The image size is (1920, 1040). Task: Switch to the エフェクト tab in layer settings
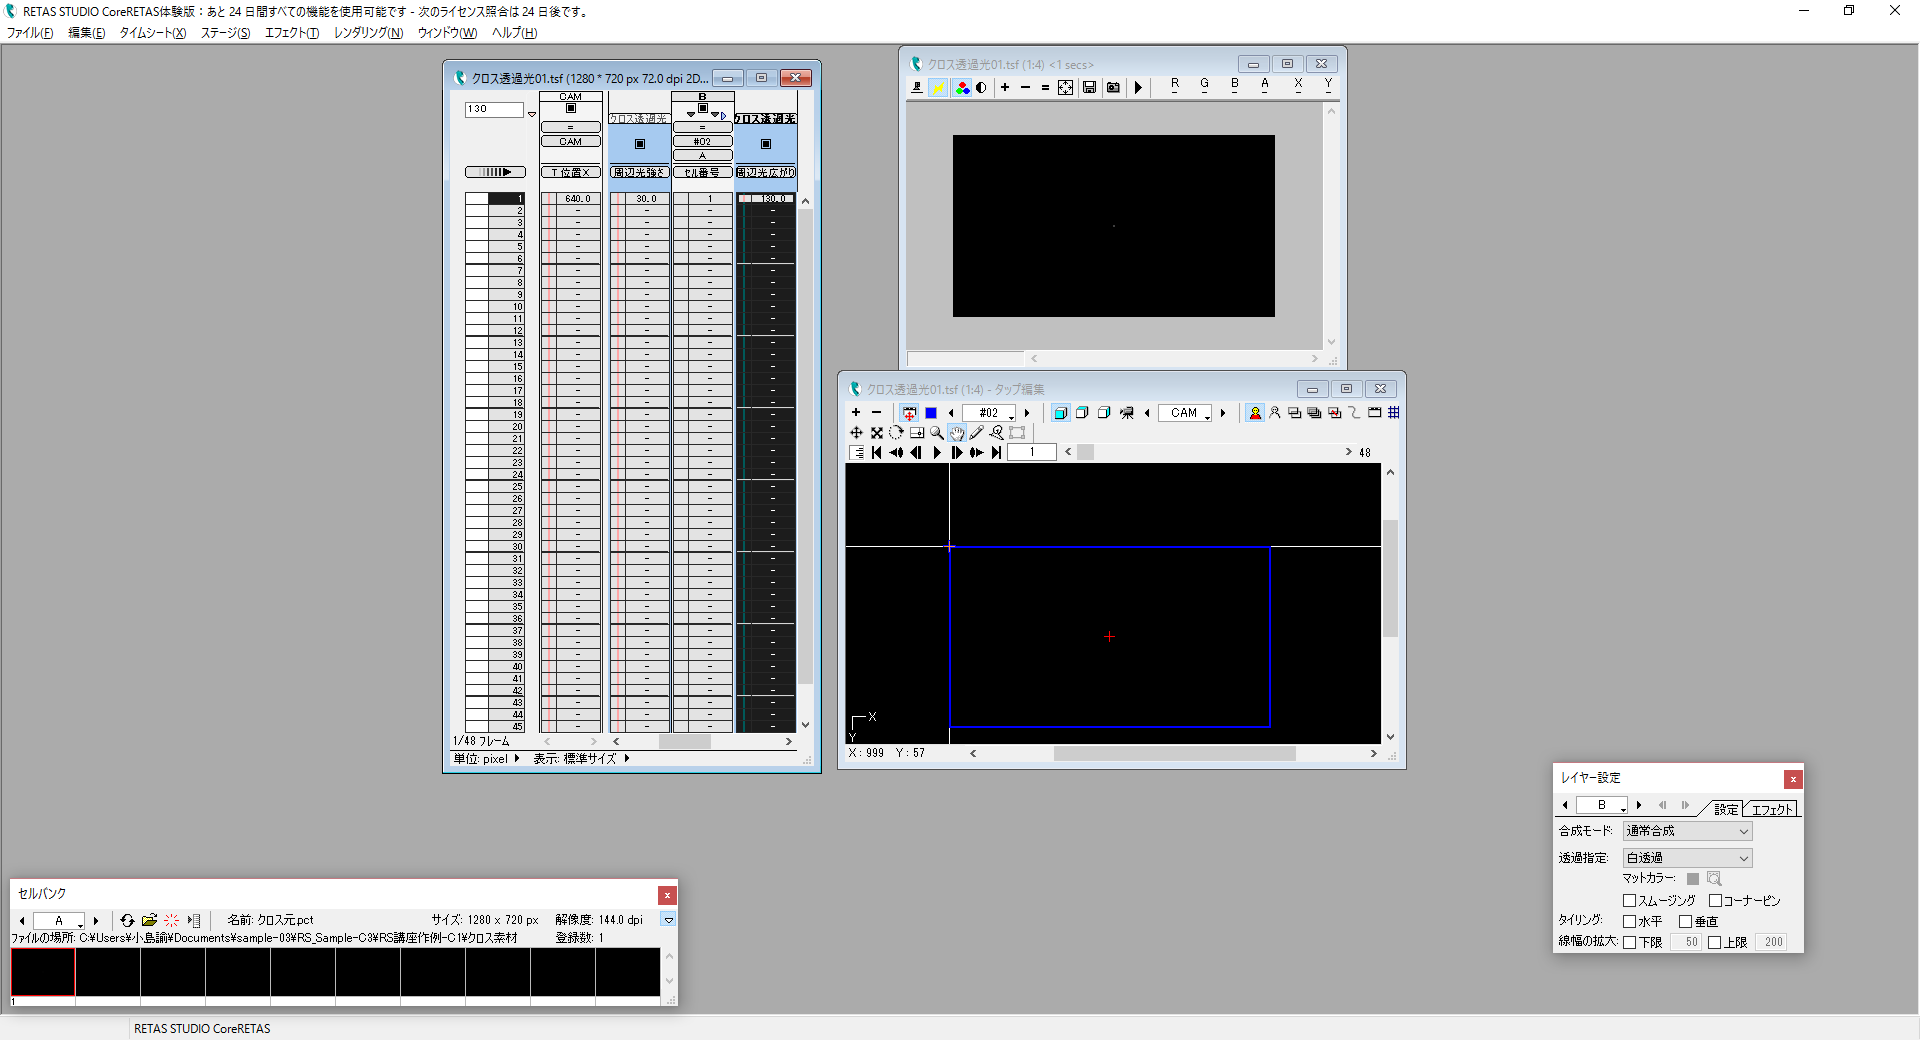pyautogui.click(x=1772, y=809)
